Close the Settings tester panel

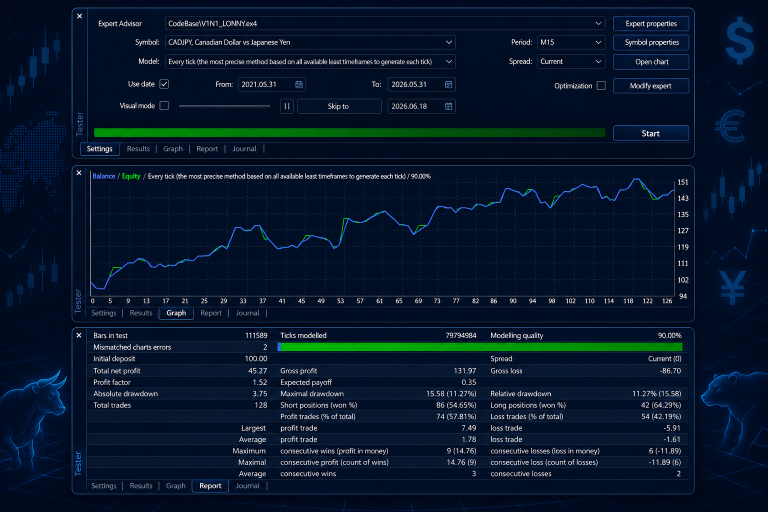click(x=79, y=16)
